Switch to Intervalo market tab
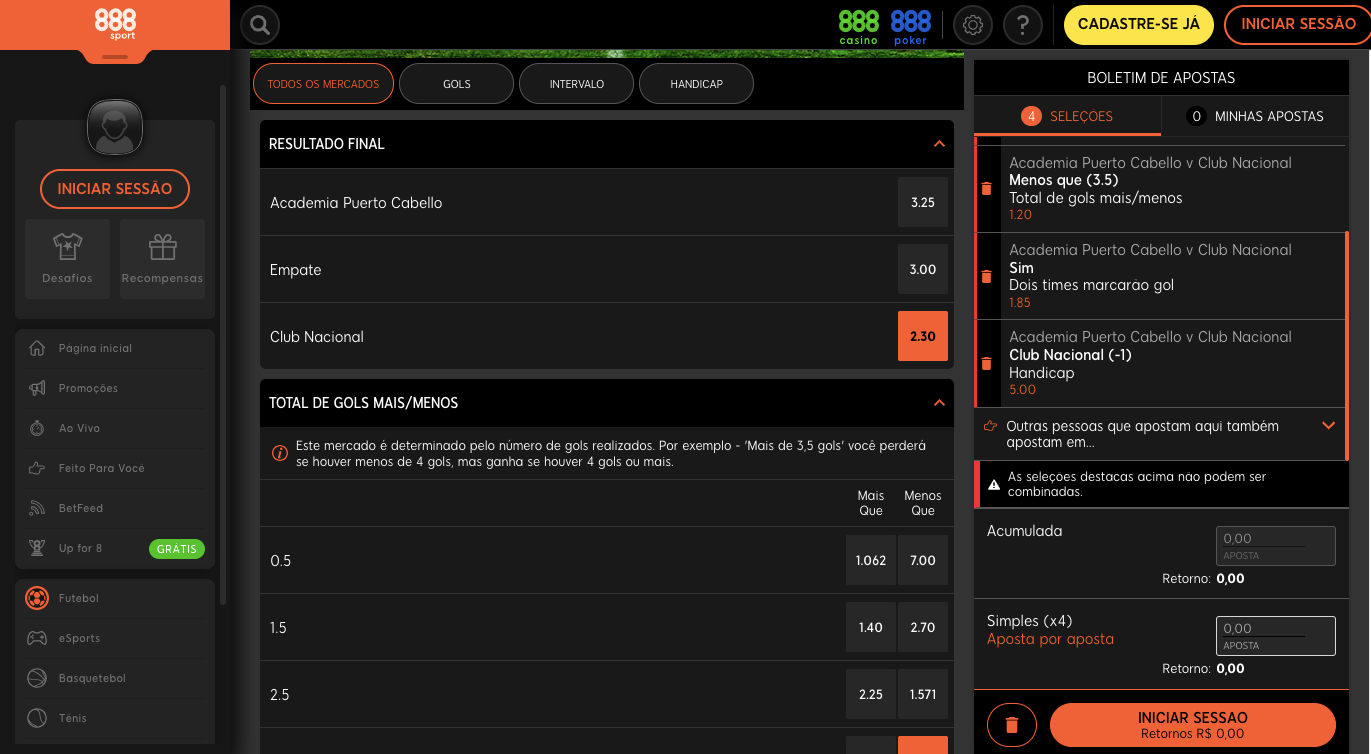This screenshot has height=754, width=1371. (x=576, y=84)
